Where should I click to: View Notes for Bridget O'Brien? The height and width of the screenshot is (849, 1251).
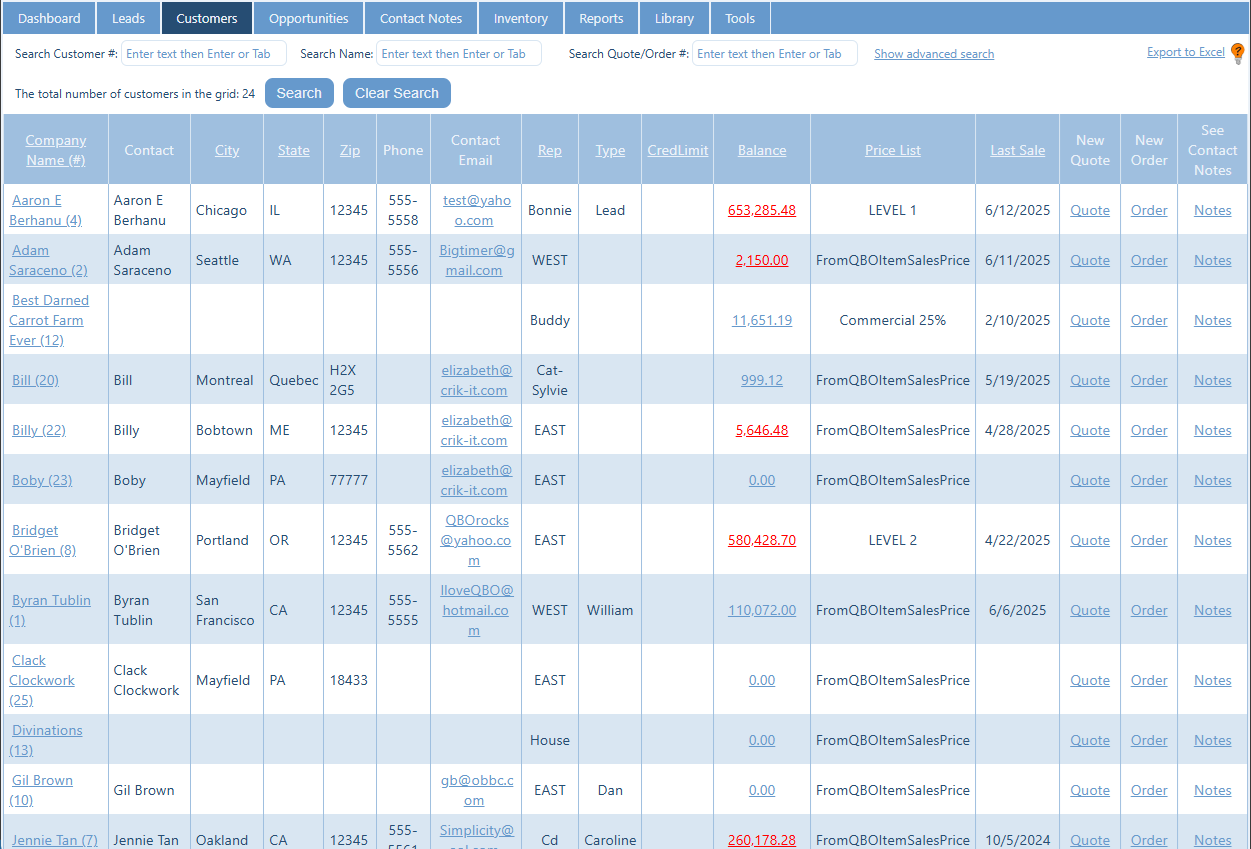point(1213,540)
